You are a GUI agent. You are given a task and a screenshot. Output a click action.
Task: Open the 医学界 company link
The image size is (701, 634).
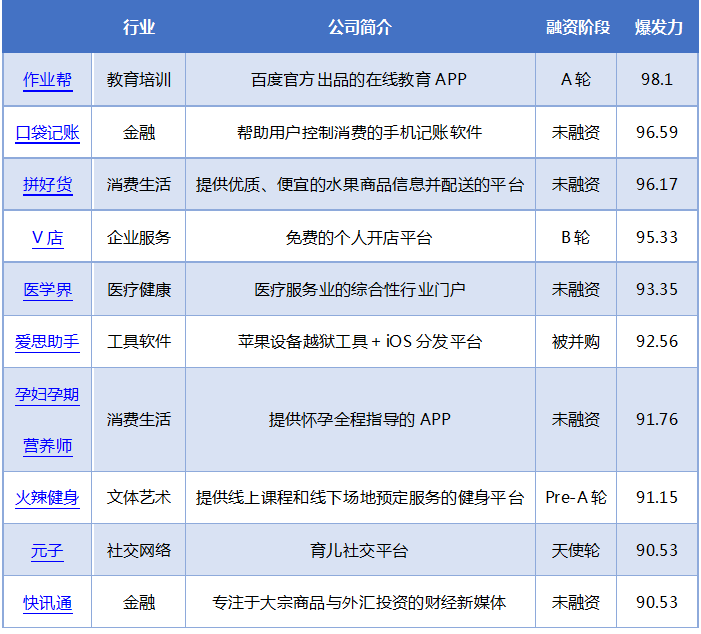pos(47,290)
